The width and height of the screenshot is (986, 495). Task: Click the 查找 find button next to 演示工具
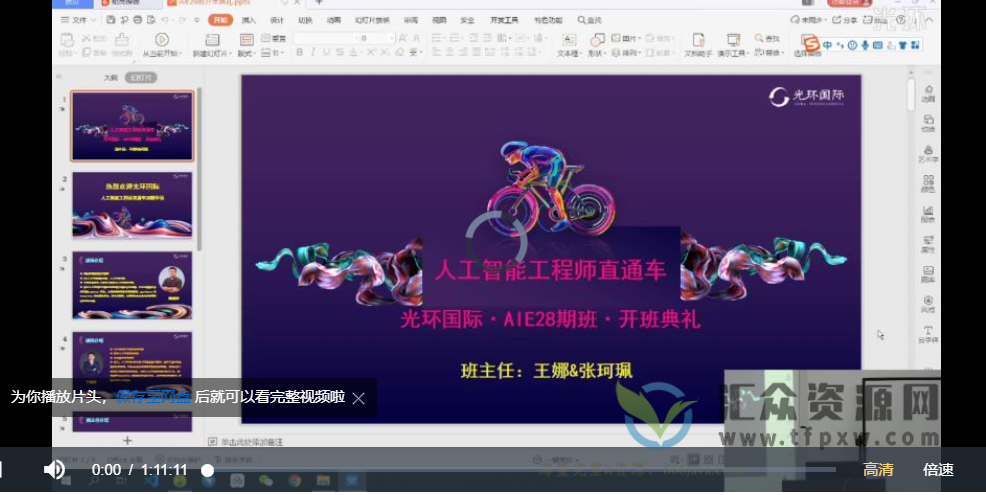[768, 38]
